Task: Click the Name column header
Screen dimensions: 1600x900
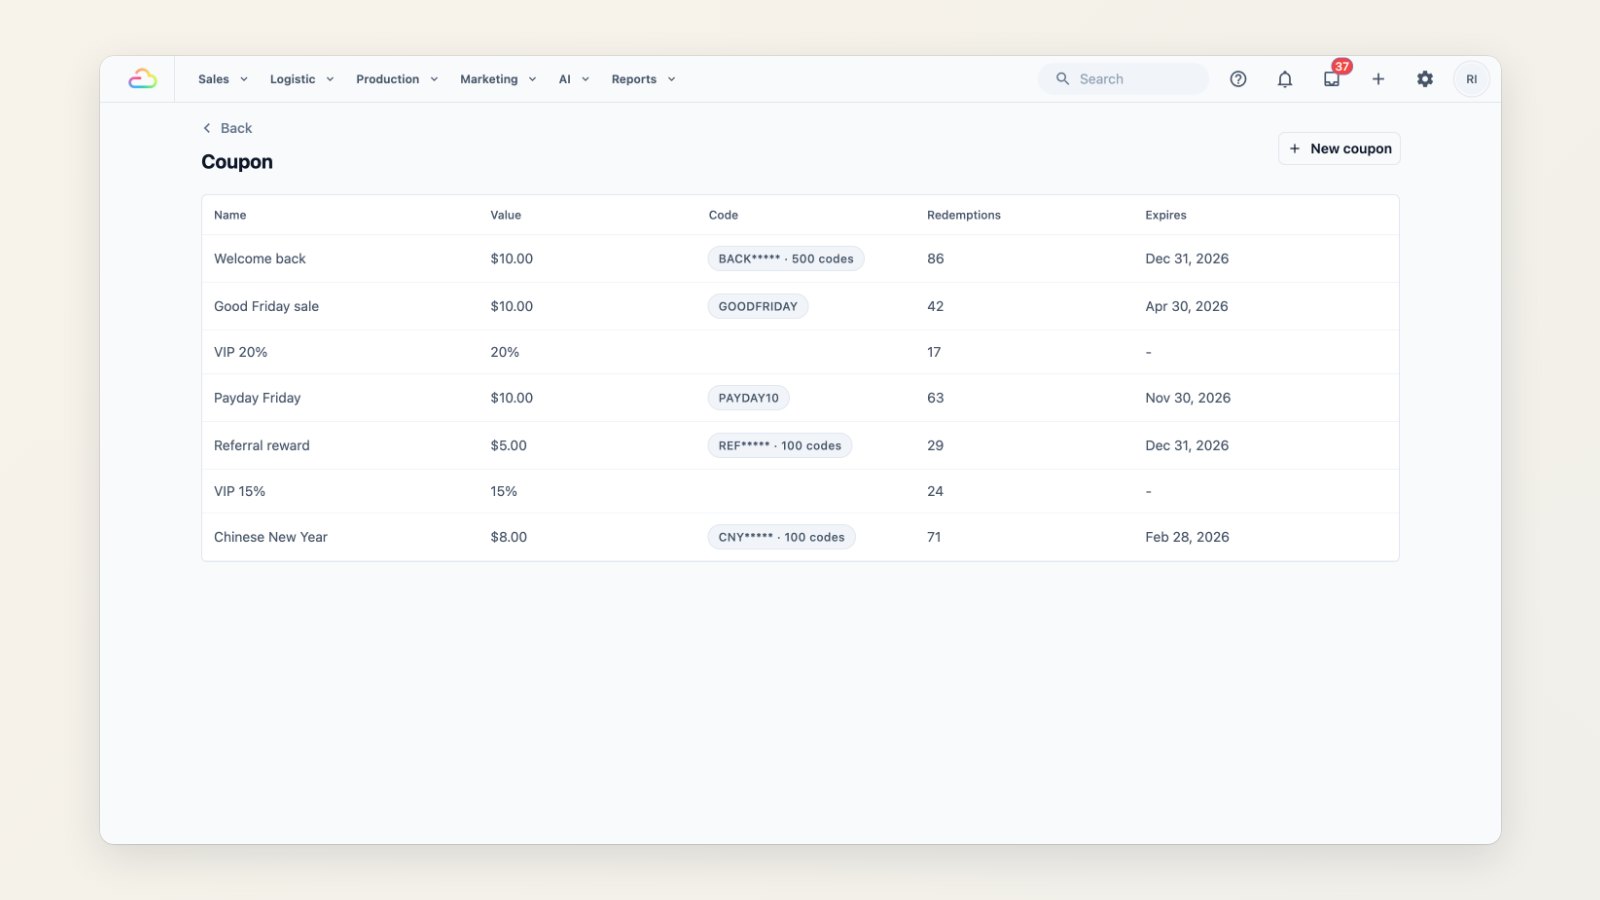Action: (x=230, y=215)
